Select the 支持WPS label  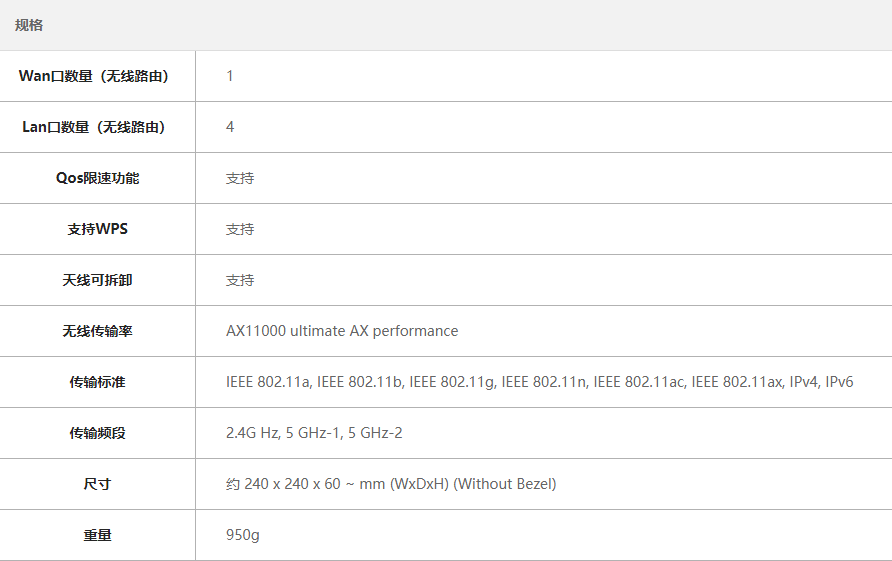97,229
